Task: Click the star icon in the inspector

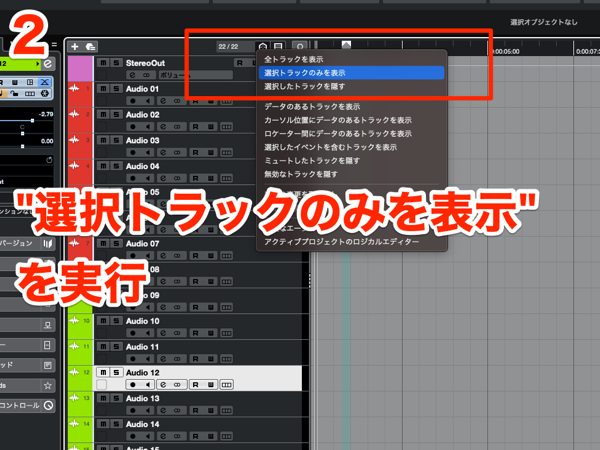Action: [48, 385]
